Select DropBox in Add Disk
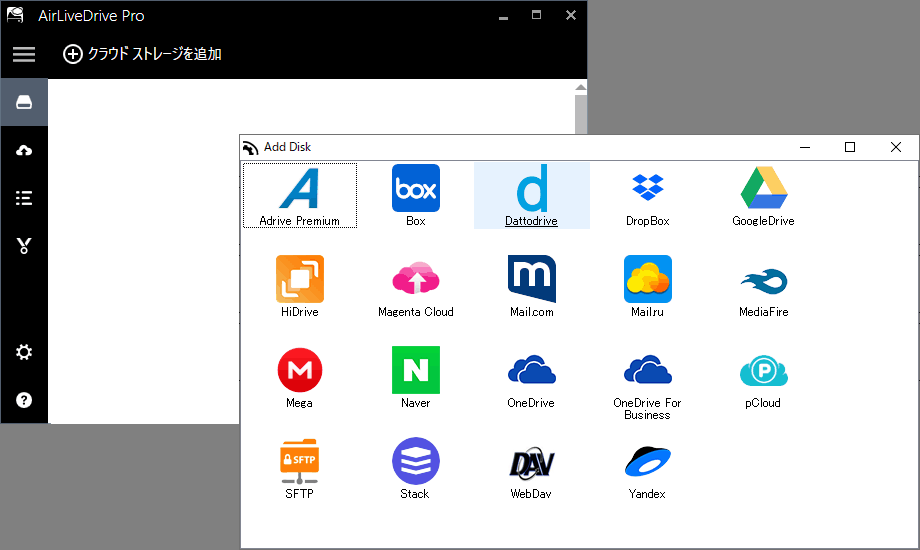Image resolution: width=920 pixels, height=550 pixels. click(648, 195)
